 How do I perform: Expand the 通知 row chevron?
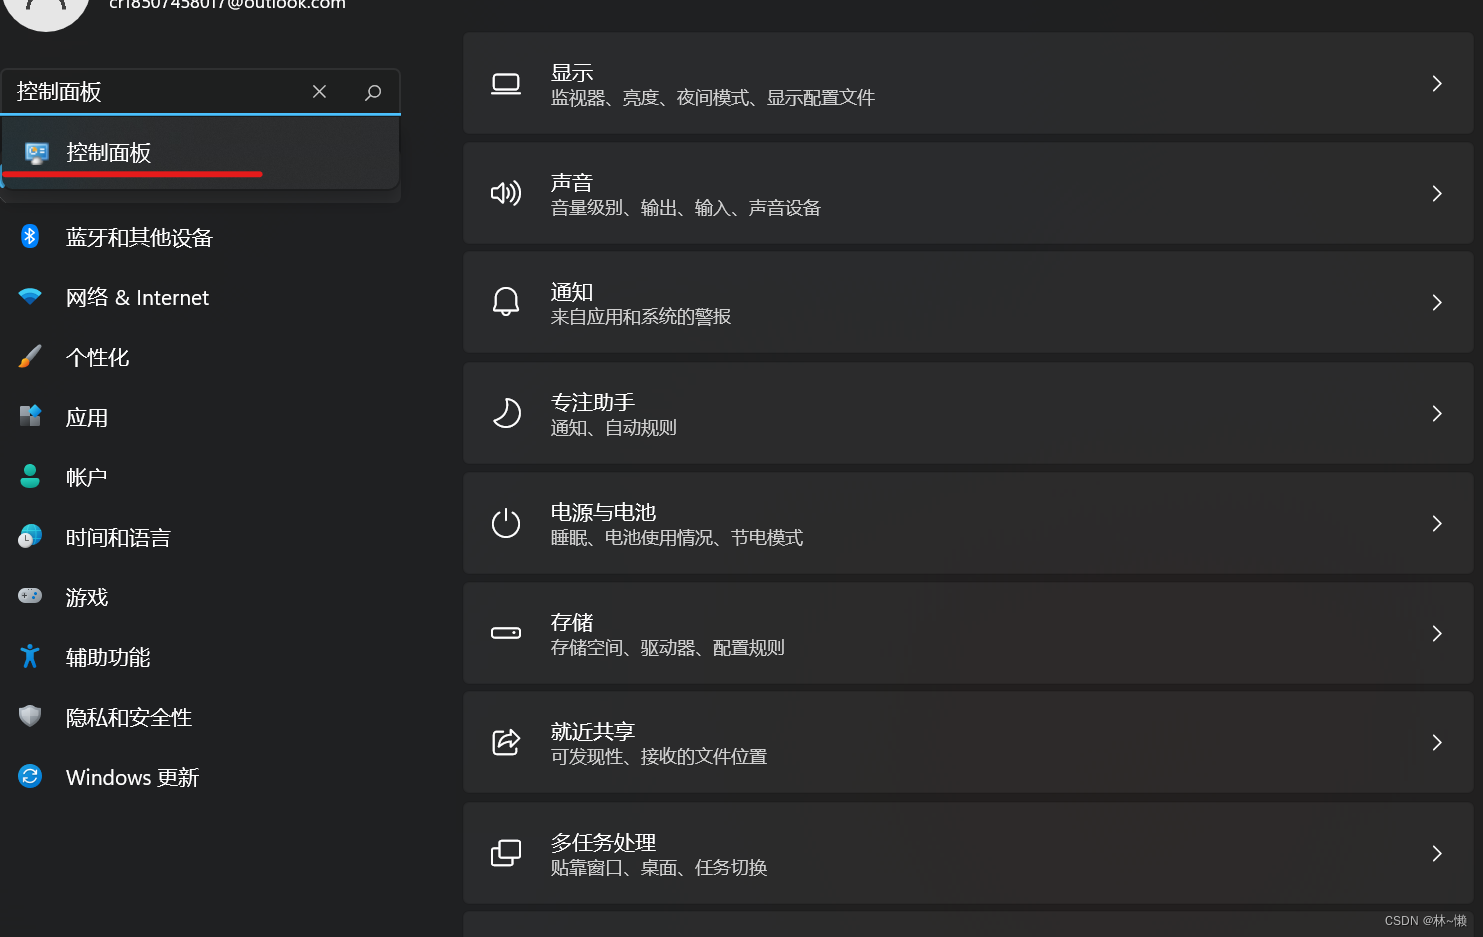point(1436,303)
